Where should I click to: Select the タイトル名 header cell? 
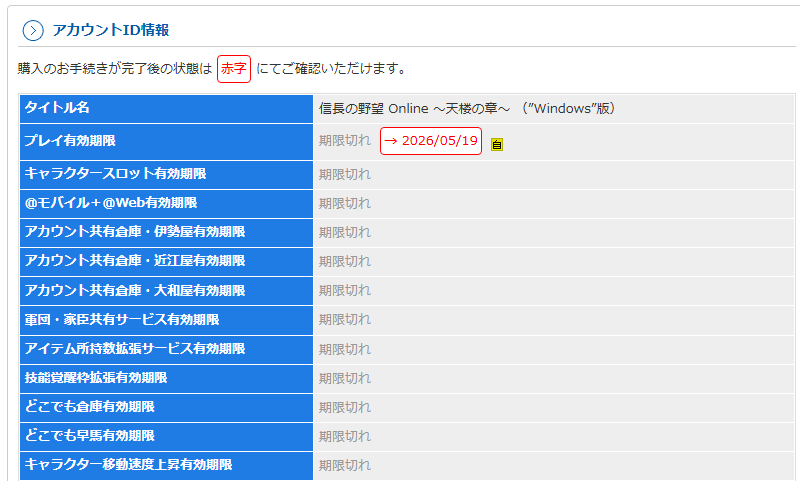click(x=166, y=108)
